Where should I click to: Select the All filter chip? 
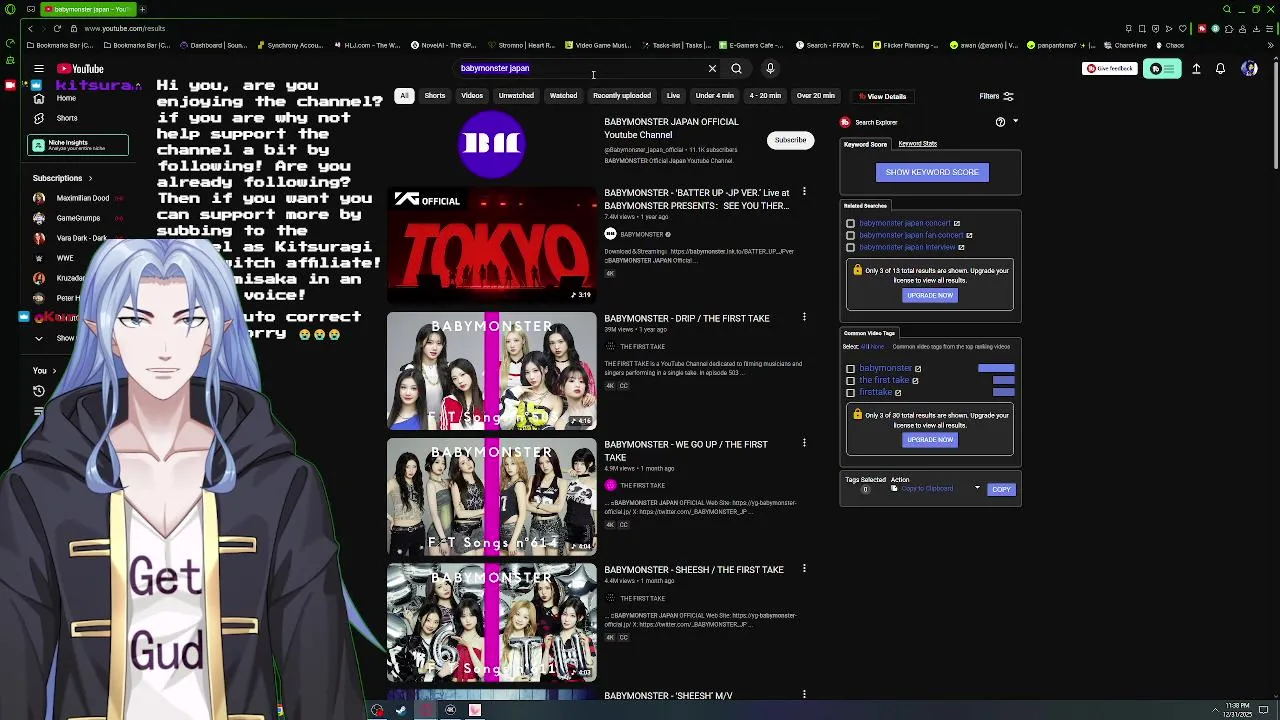404,96
